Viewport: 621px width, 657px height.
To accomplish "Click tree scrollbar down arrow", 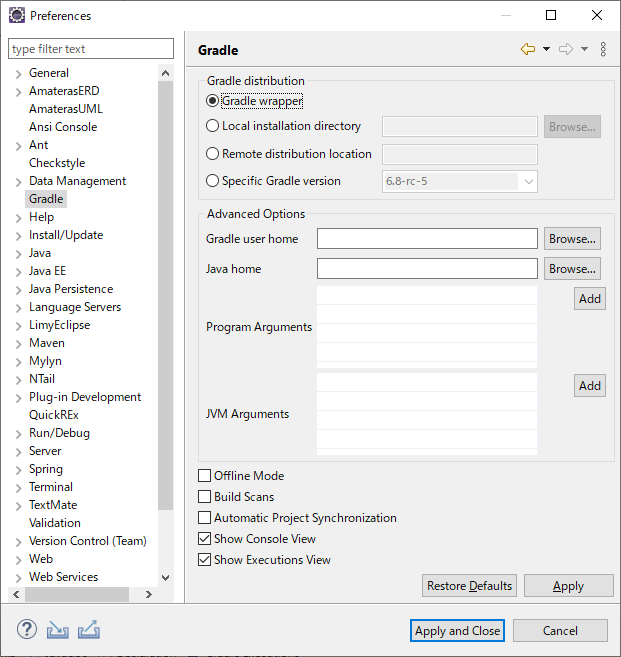I will click(166, 578).
